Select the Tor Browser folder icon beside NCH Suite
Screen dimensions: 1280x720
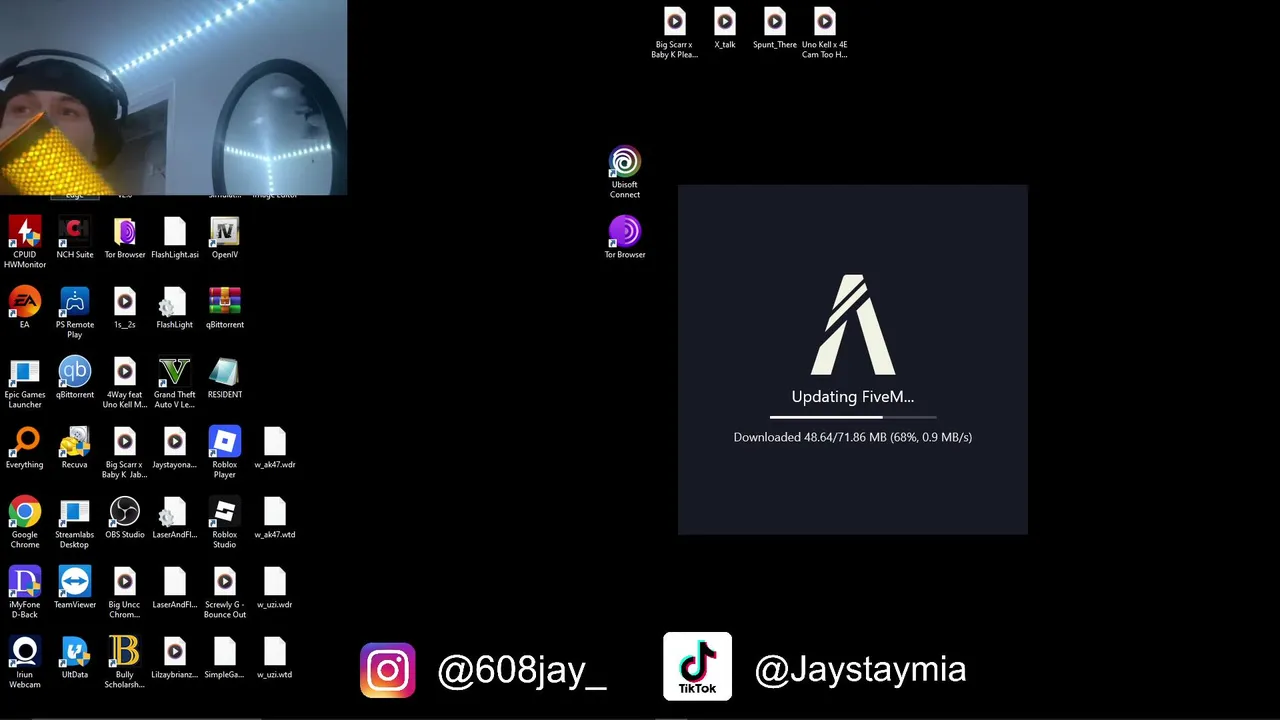pyautogui.click(x=125, y=238)
